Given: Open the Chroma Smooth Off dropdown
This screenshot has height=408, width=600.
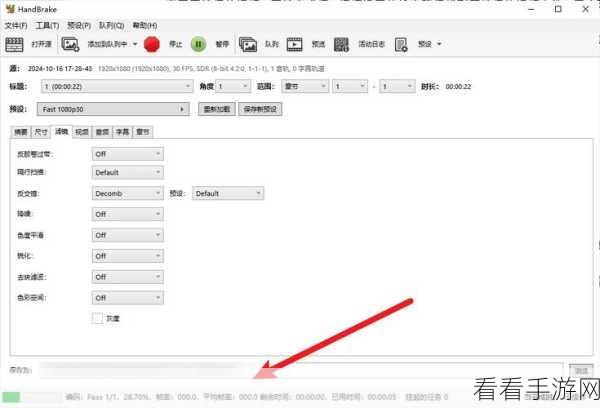Looking at the screenshot, I should coord(128,235).
